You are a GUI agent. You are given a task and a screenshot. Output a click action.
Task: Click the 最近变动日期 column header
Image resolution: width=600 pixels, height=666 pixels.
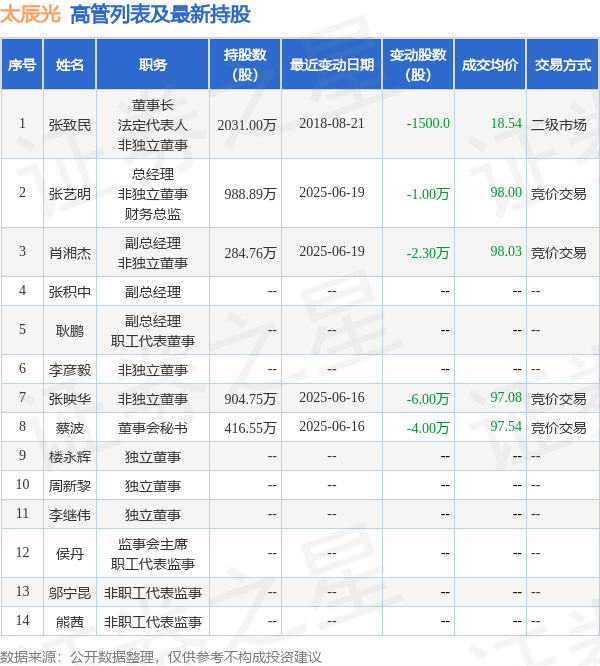(332, 65)
